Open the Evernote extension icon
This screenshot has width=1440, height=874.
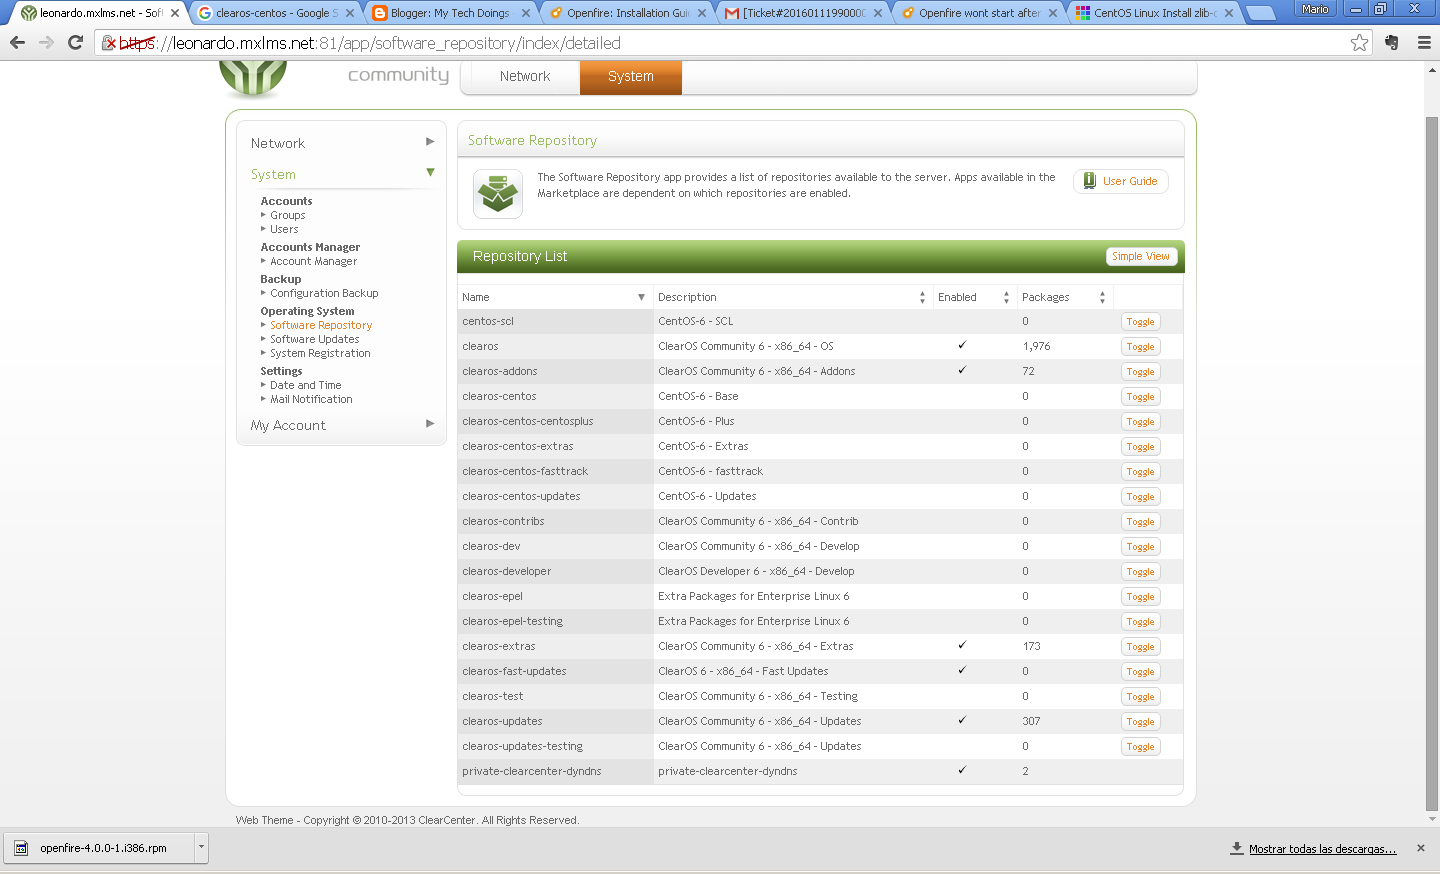coord(1391,43)
